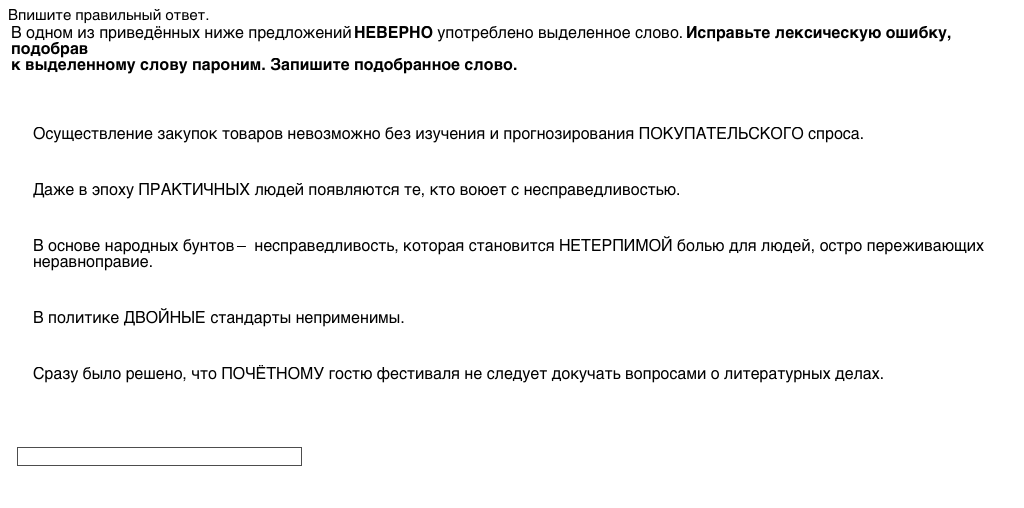Image resolution: width=1024 pixels, height=508 pixels.
Task: Click the word ДВОЙНЫЕ in the politics sentence
Action: (x=164, y=318)
